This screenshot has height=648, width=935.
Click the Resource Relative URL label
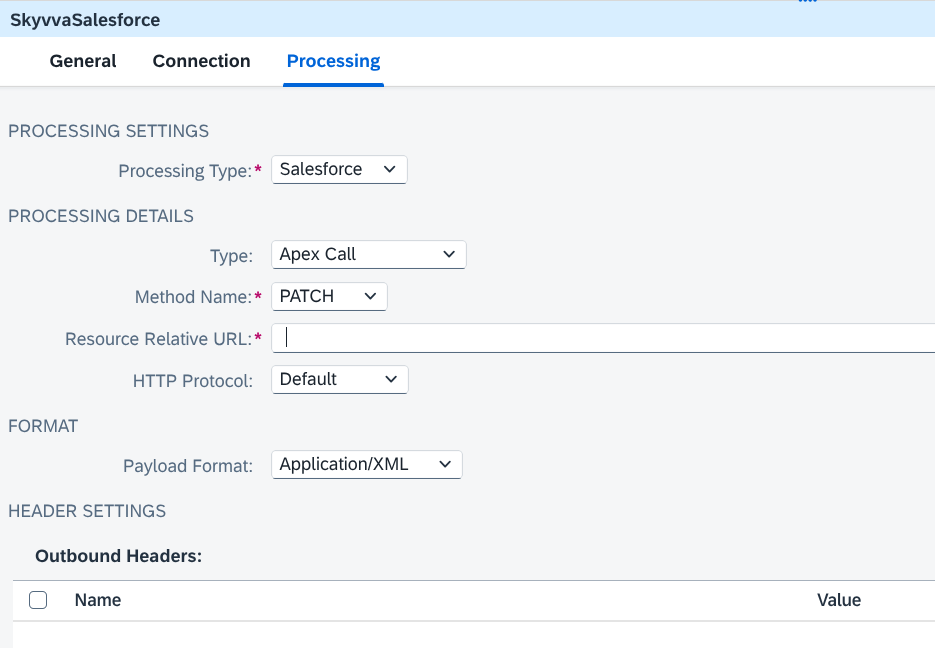click(x=159, y=339)
